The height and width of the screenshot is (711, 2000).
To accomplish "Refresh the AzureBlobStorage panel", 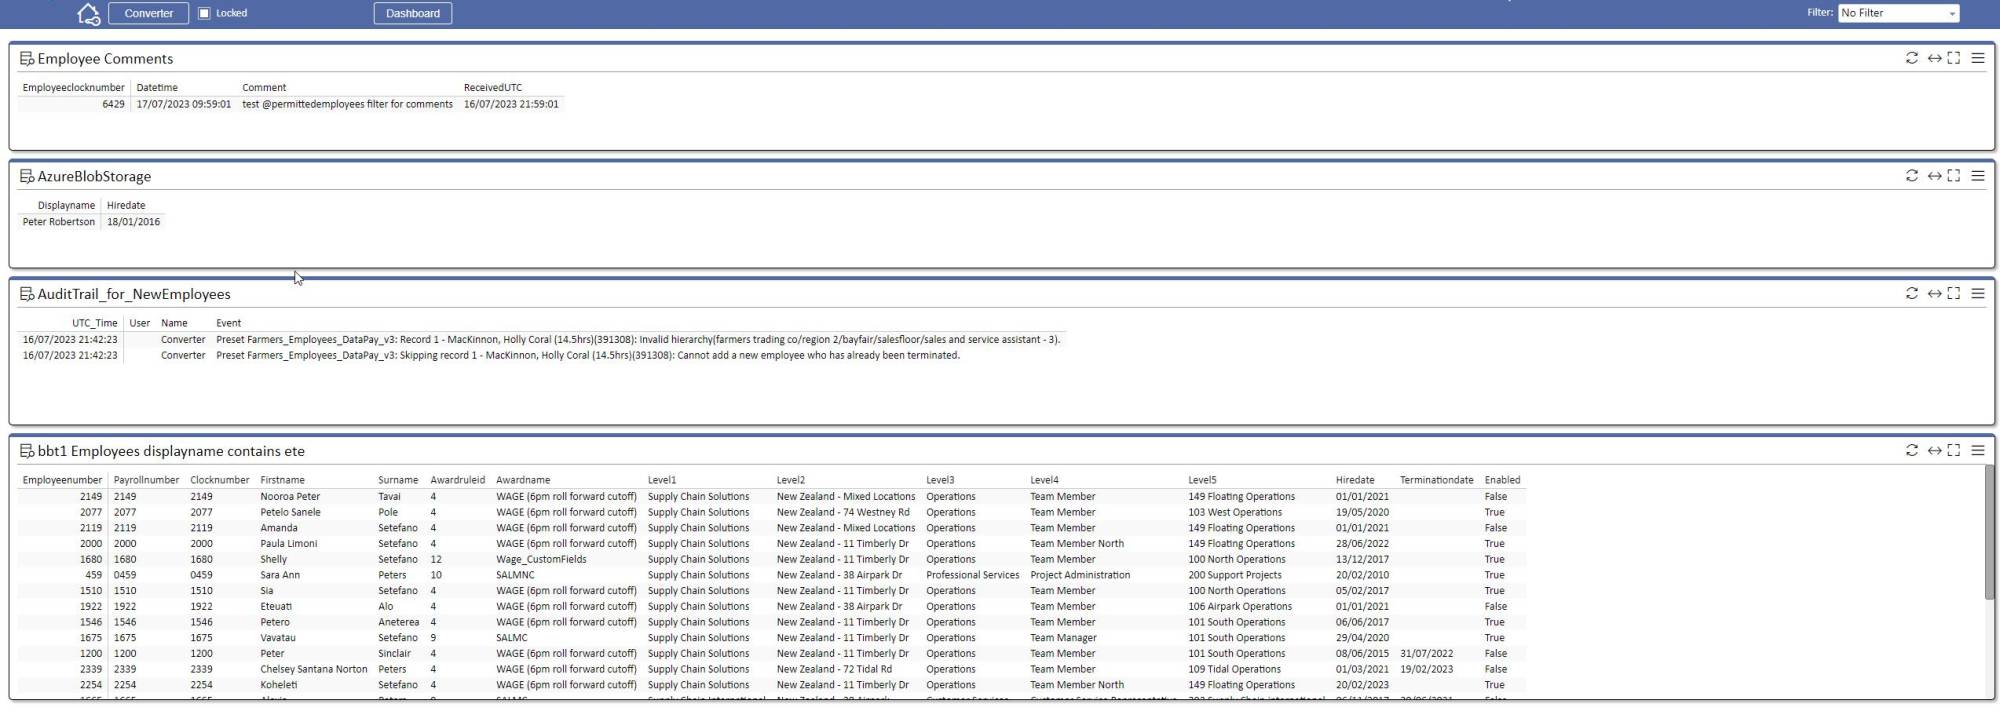I will click(x=1912, y=176).
